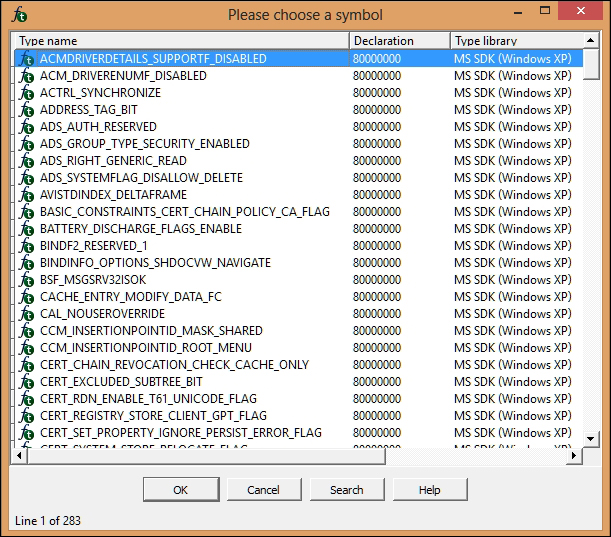Click the icon beside ADS_RIGHT_GENERIC_READ
The height and width of the screenshot is (537, 611).
point(27,161)
